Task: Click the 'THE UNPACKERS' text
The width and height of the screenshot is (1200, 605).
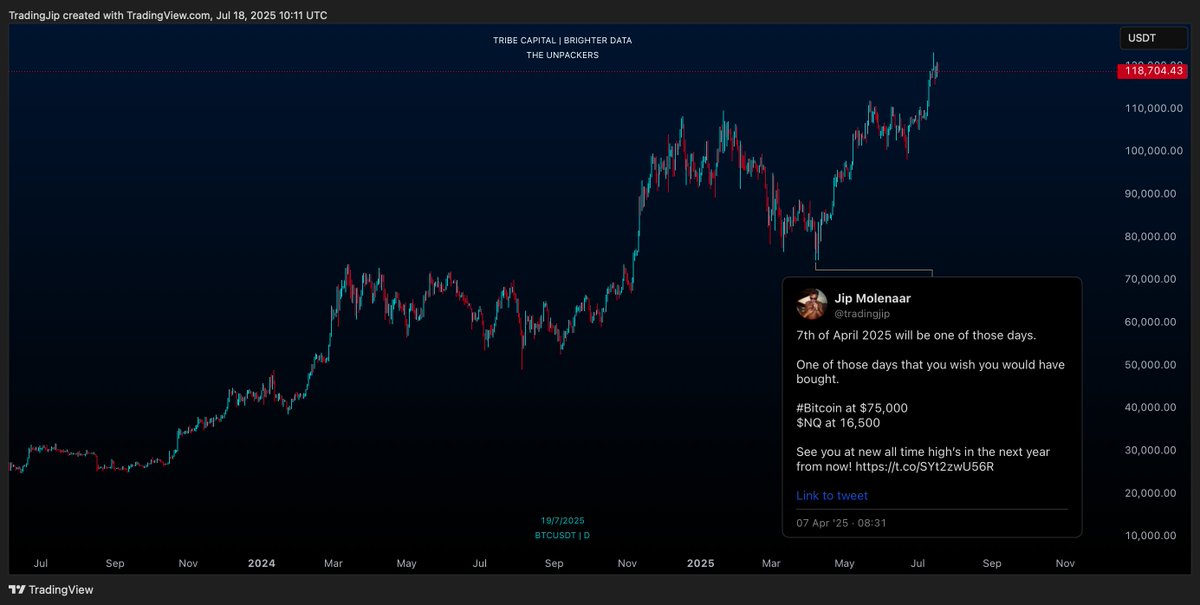Action: click(x=562, y=55)
